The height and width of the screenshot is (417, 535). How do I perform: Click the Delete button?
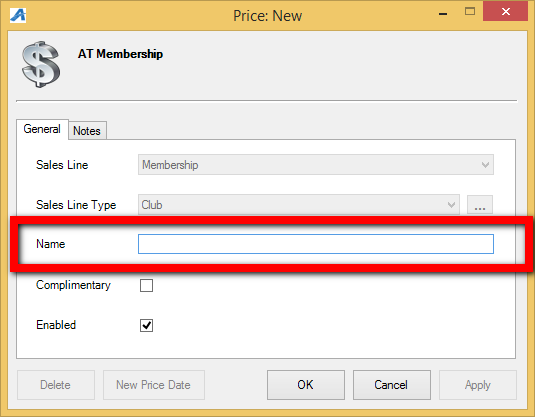[x=56, y=385]
